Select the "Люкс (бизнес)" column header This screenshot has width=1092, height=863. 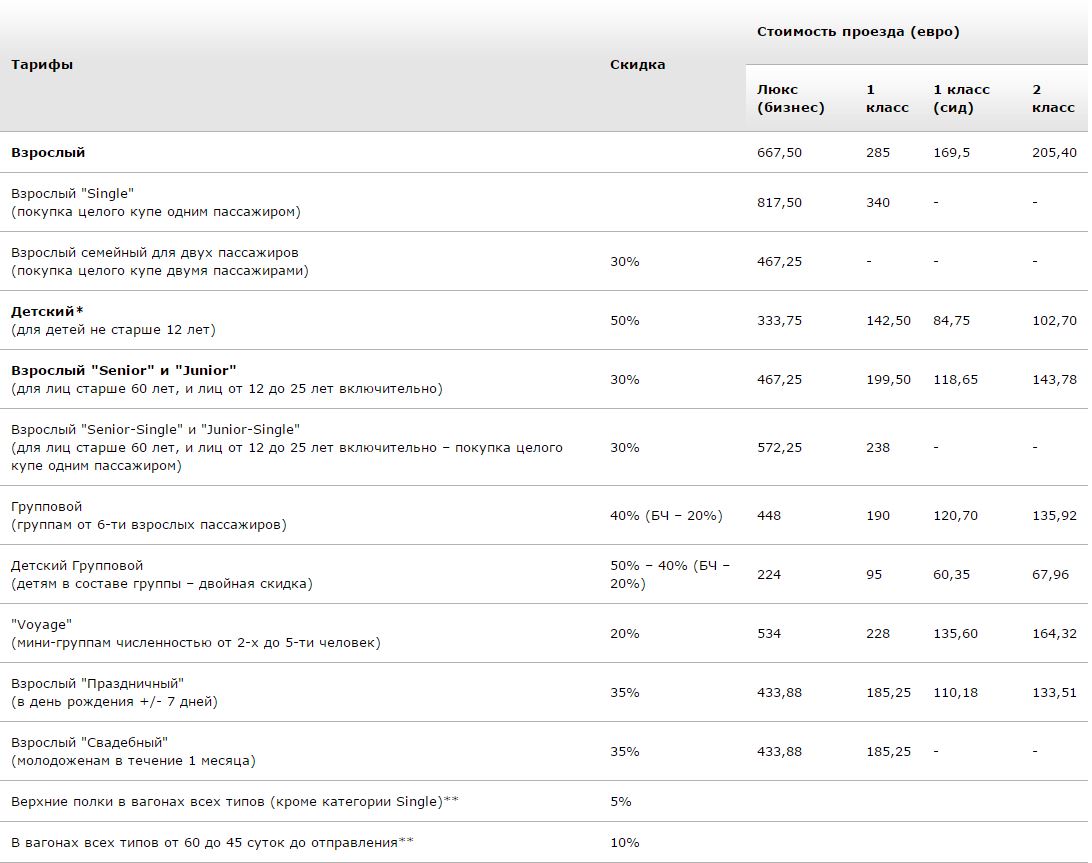point(790,98)
